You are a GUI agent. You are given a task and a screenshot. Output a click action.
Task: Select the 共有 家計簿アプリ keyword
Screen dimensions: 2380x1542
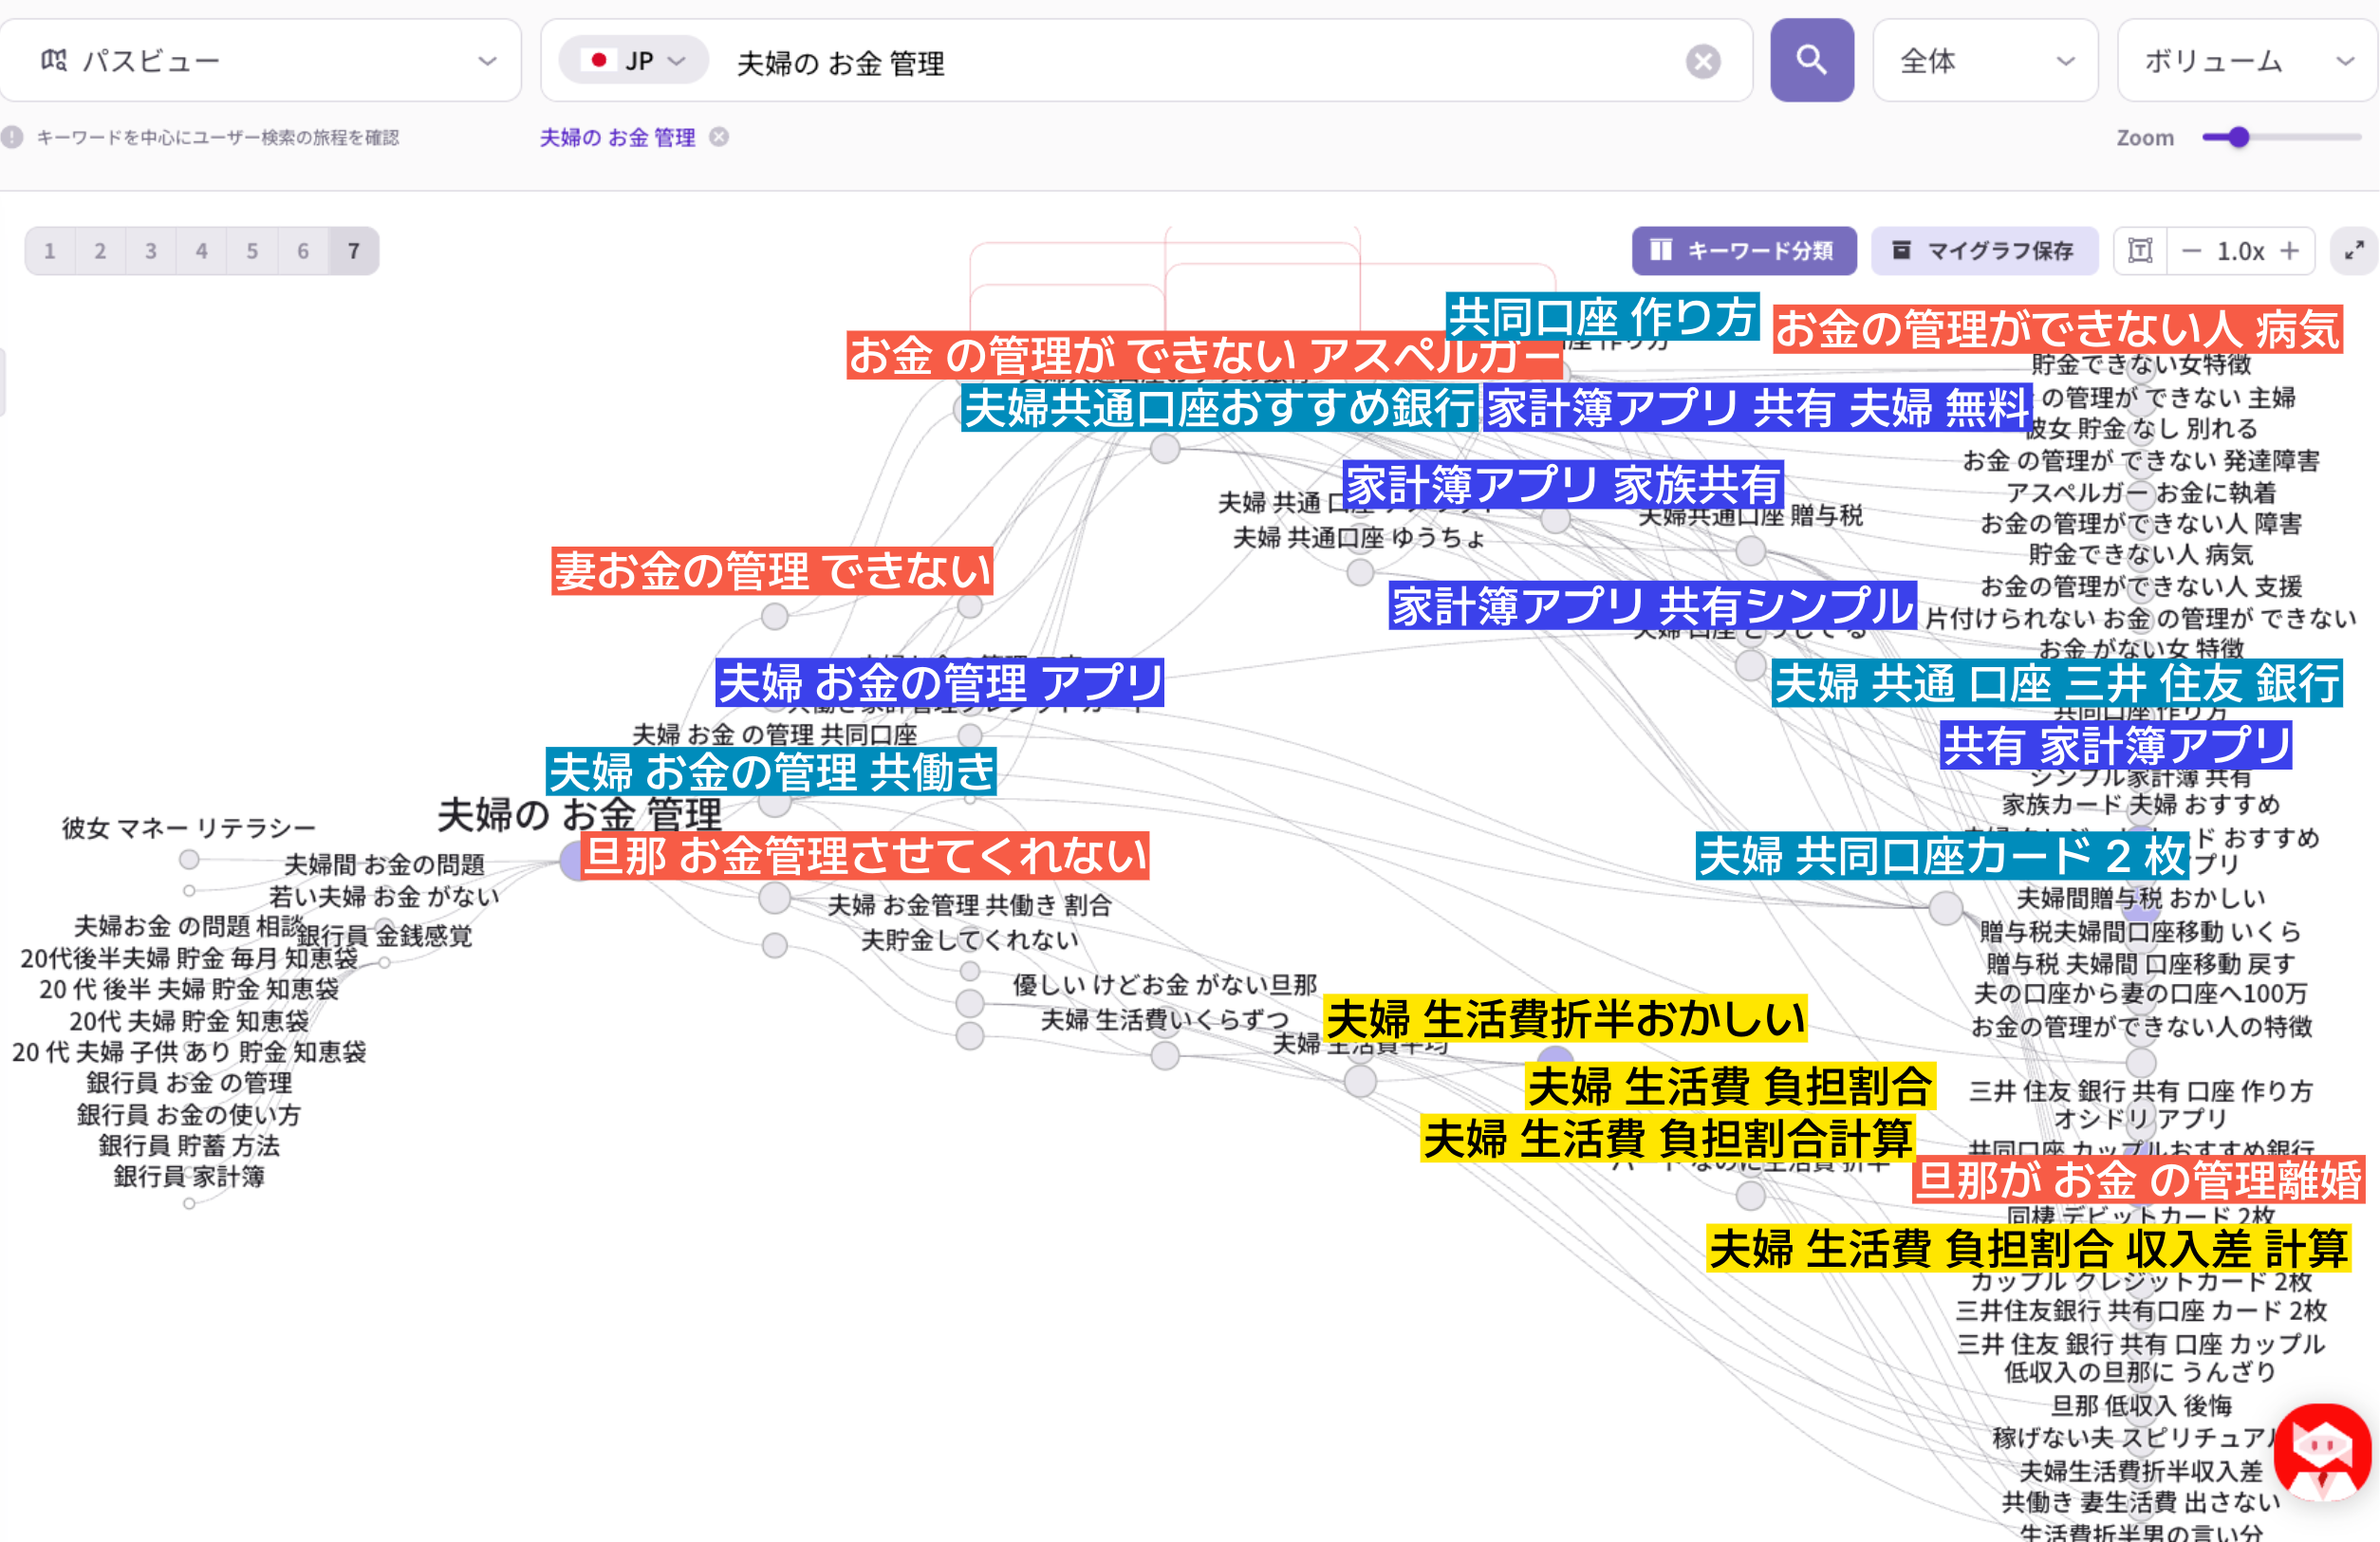(x=2116, y=745)
